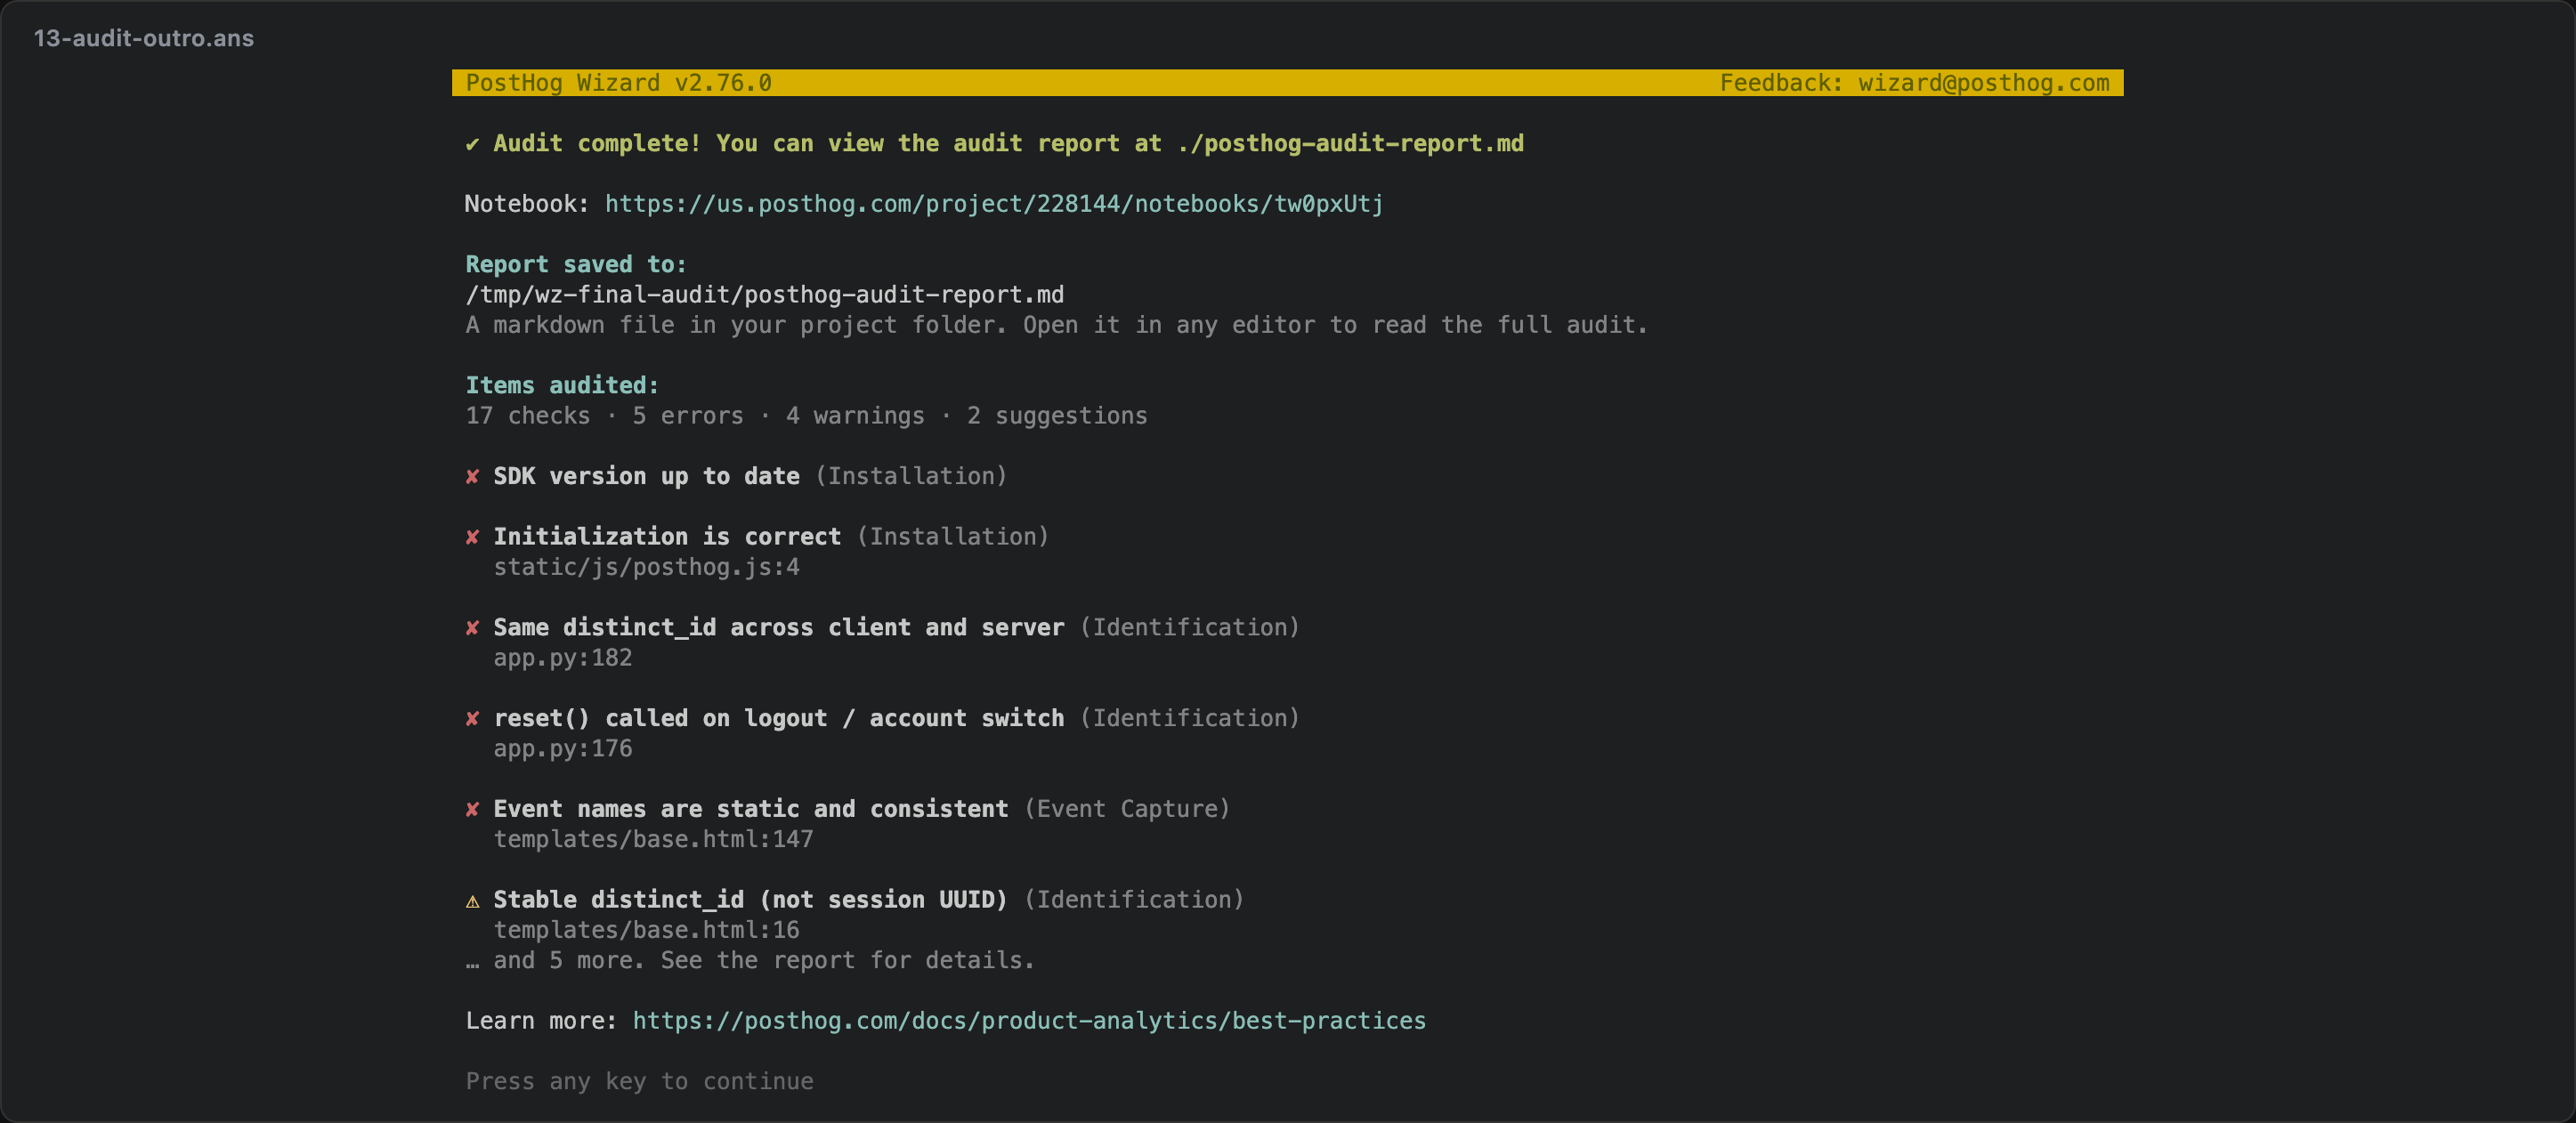Click the '17 checks' summary line
This screenshot has height=1123, width=2576.
(806, 416)
